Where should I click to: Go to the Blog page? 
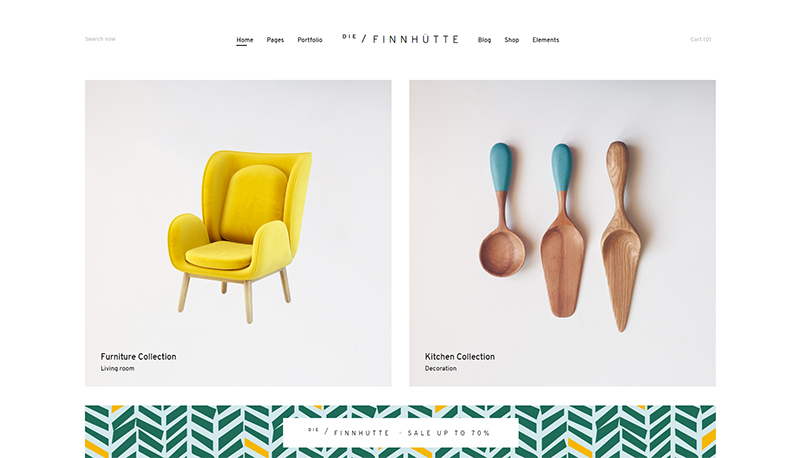(484, 40)
